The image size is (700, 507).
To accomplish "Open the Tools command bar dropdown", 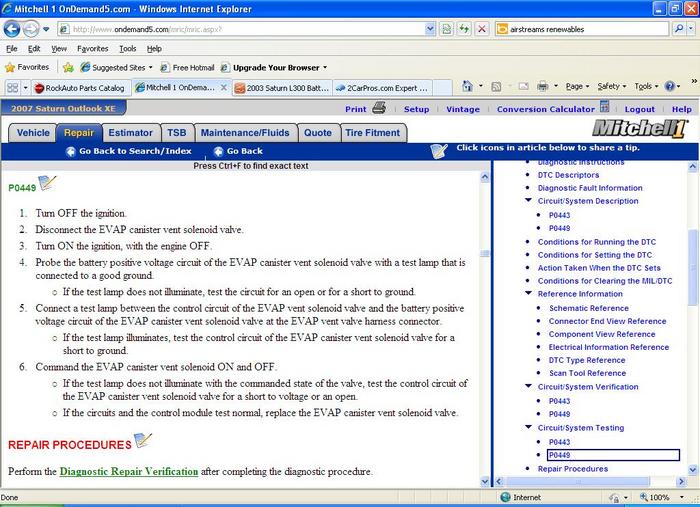I will click(646, 87).
